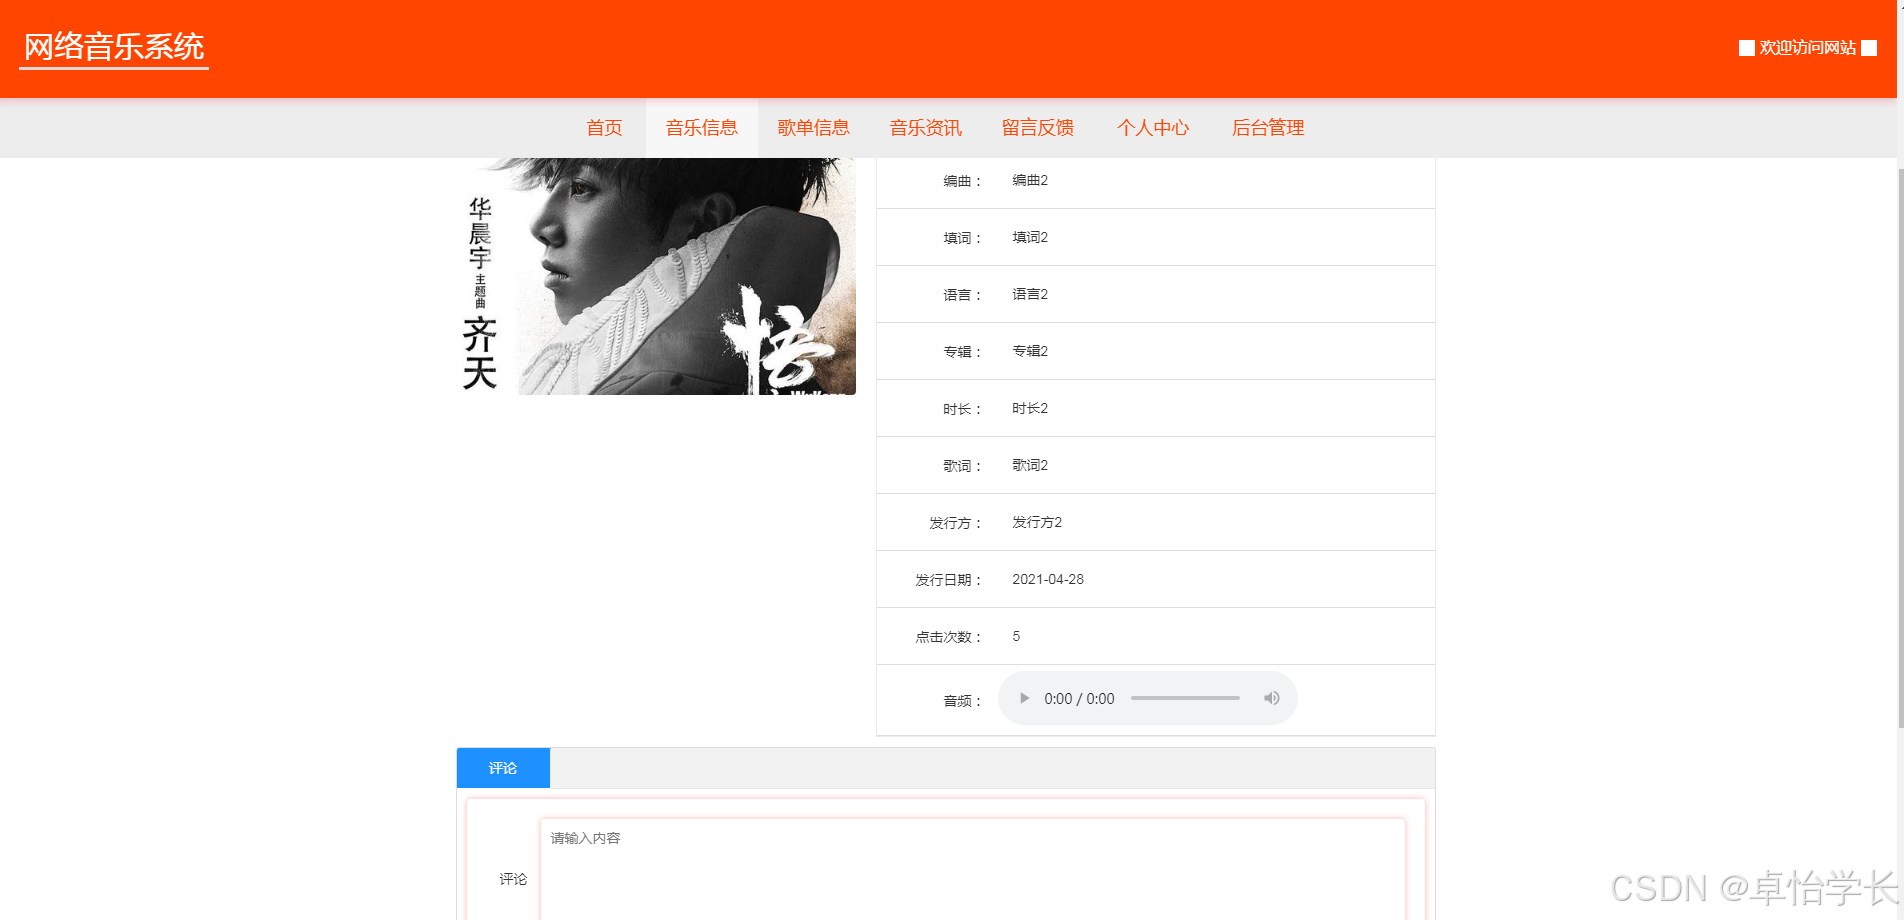Select the 评论 tab
1904x920 pixels.
503,768
